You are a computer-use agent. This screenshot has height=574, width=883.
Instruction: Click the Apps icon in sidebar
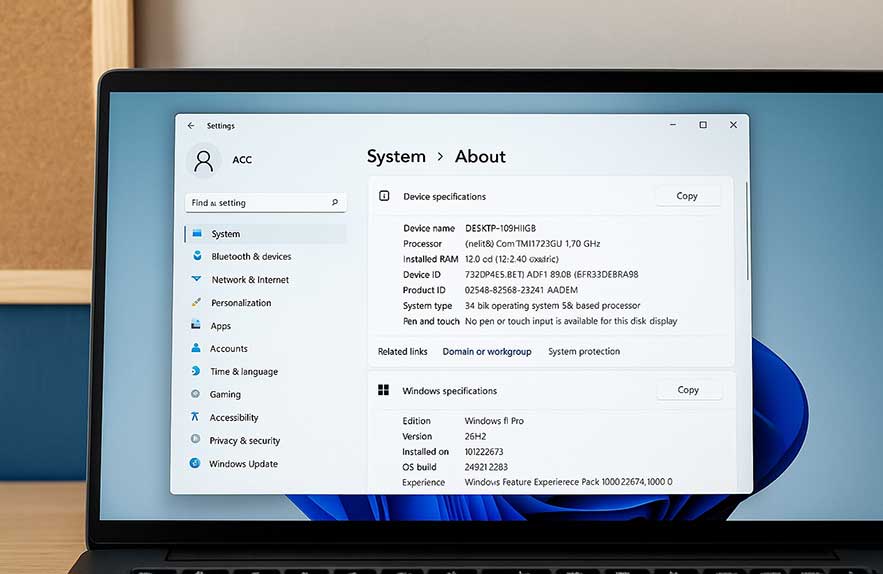click(x=196, y=325)
